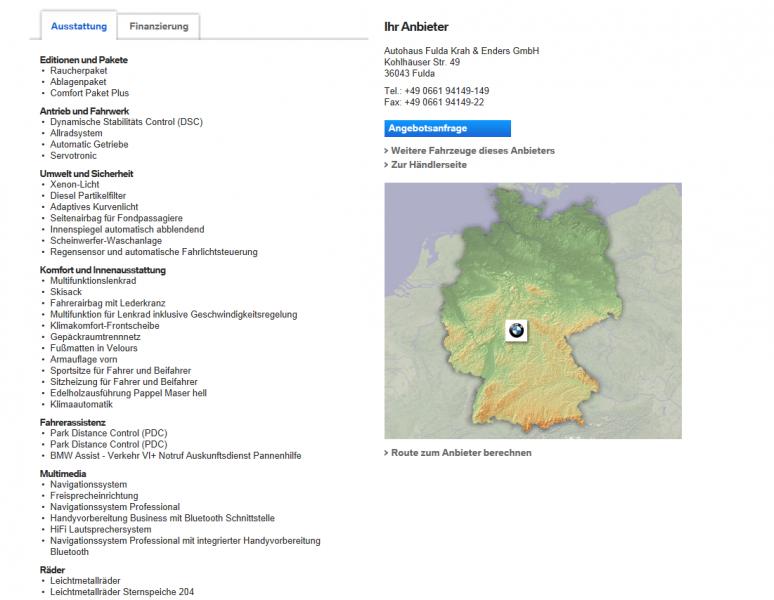774x600 pixels.
Task: Open Weitere Fahrzeuge dieses Anbieters link
Action: [472, 151]
